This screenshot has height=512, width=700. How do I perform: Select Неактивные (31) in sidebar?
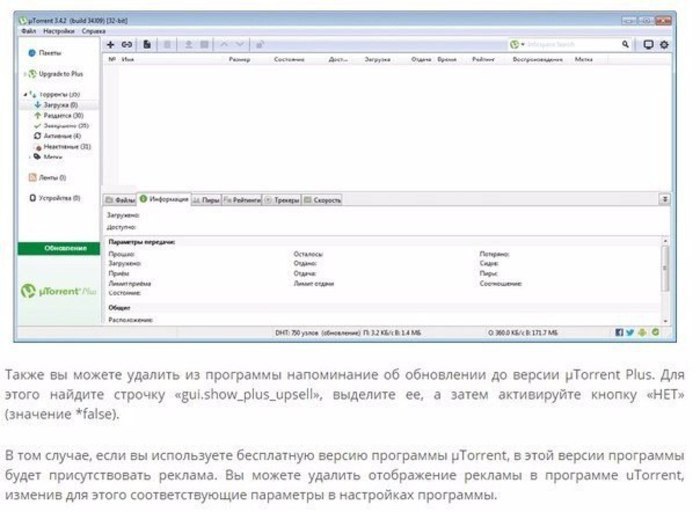[62, 146]
